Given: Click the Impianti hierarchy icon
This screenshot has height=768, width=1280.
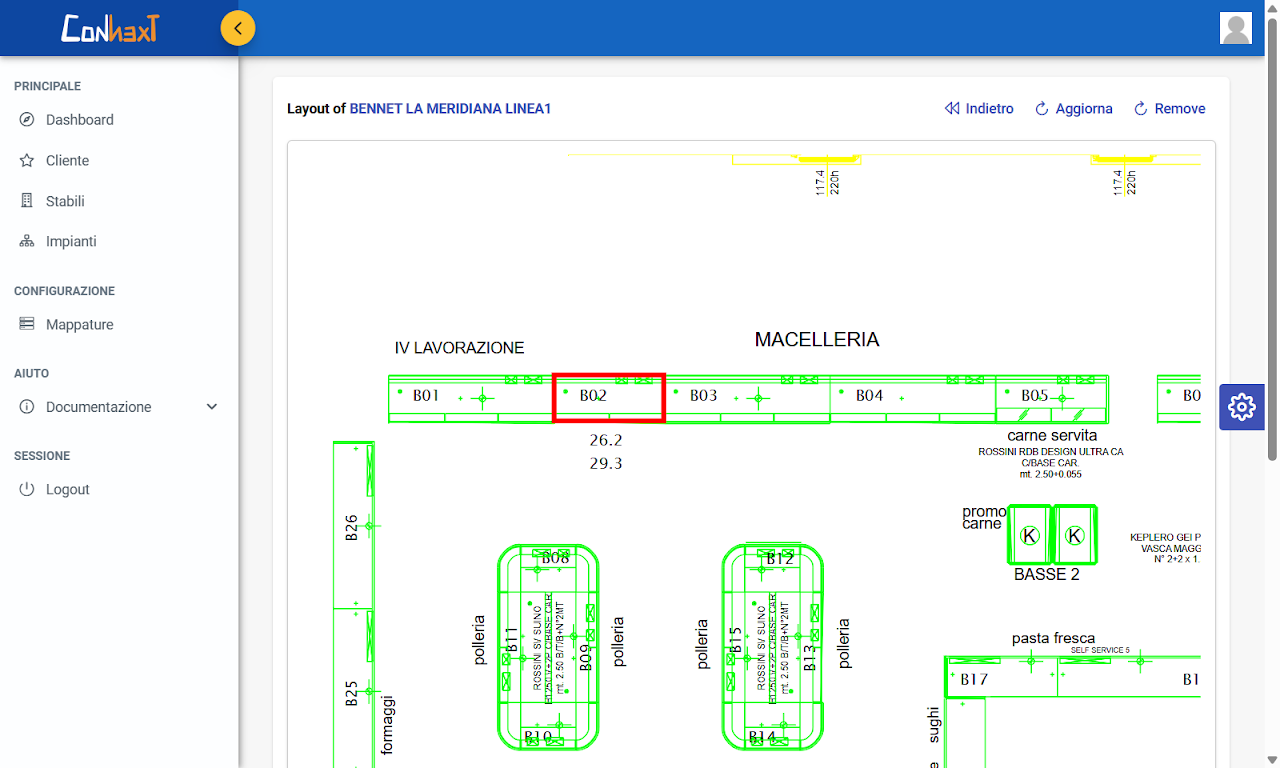Looking at the screenshot, I should (x=27, y=242).
